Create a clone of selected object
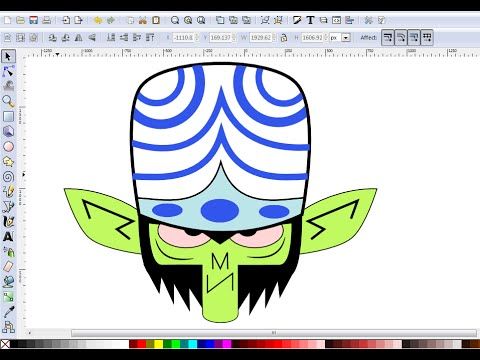 pos(233,21)
